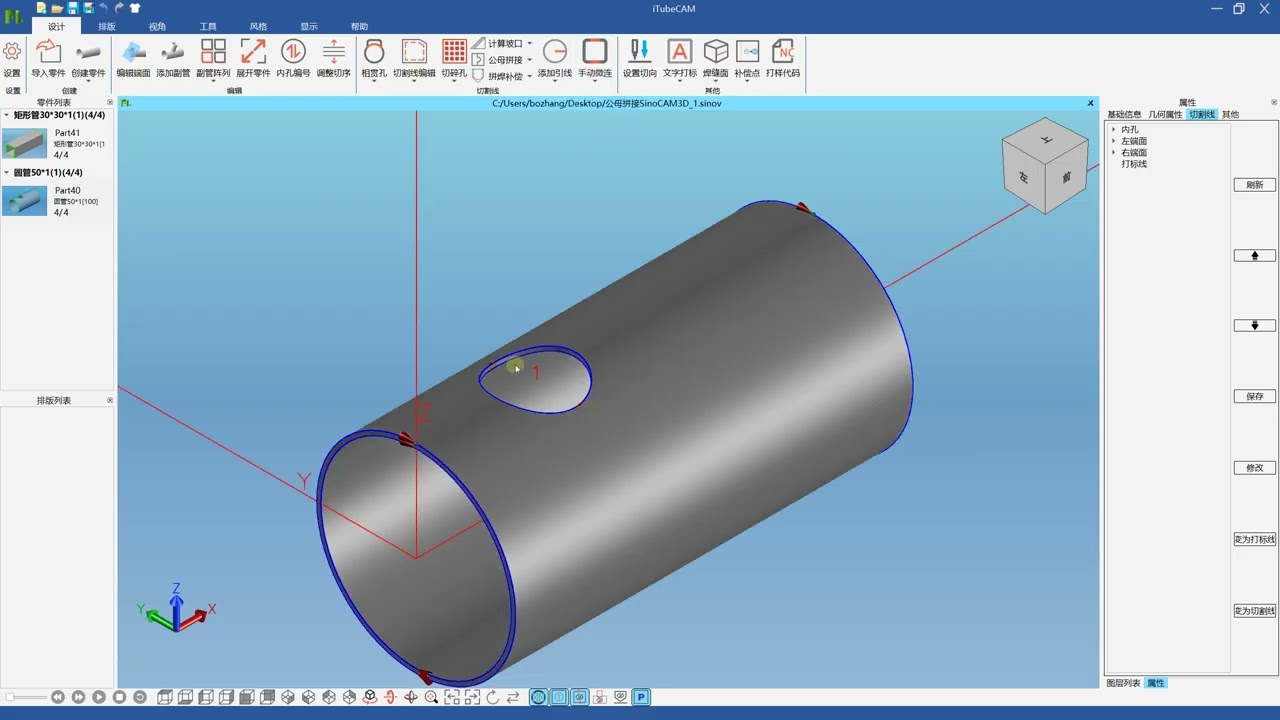1280x720 pixels.
Task: Click the 变为打标线 button
Action: tap(1255, 539)
